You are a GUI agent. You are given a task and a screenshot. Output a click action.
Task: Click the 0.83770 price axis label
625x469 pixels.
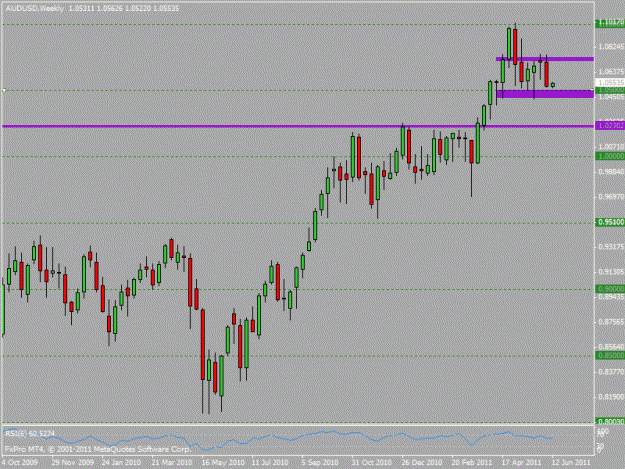(611, 372)
